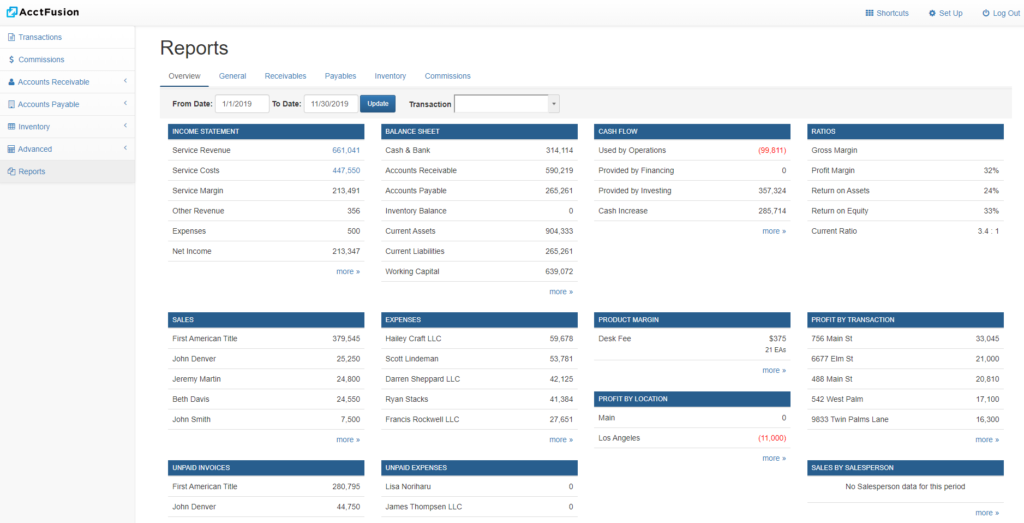Expand the Accounts Receivable chevron
The height and width of the screenshot is (523, 1024).
125,82
